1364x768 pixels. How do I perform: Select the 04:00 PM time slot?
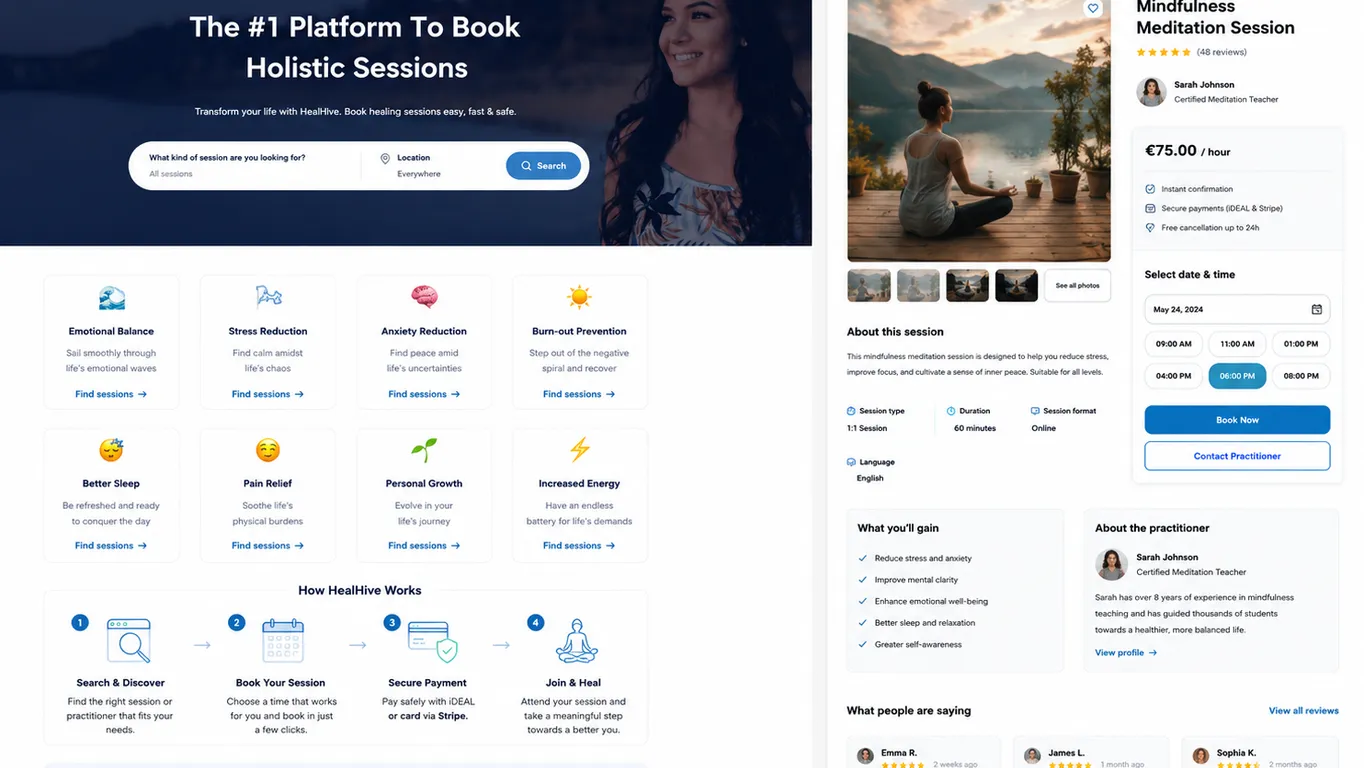point(1173,376)
